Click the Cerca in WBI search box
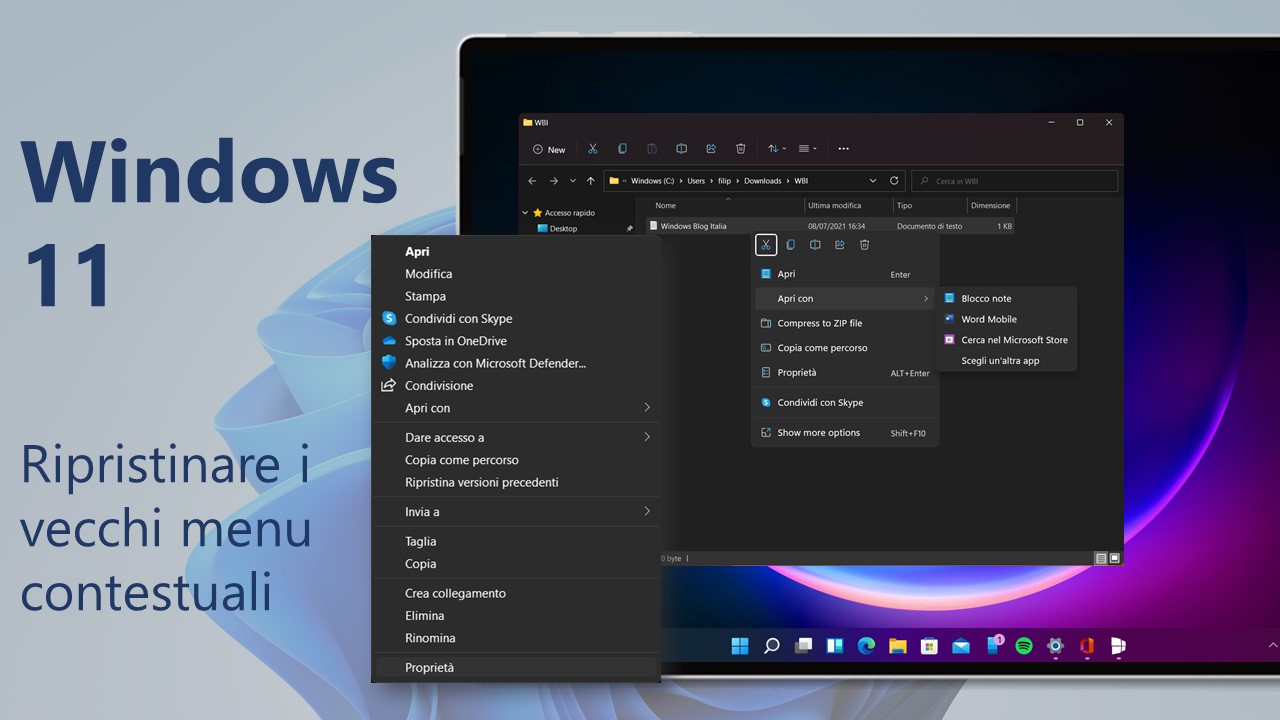This screenshot has height=720, width=1280. coord(1015,181)
